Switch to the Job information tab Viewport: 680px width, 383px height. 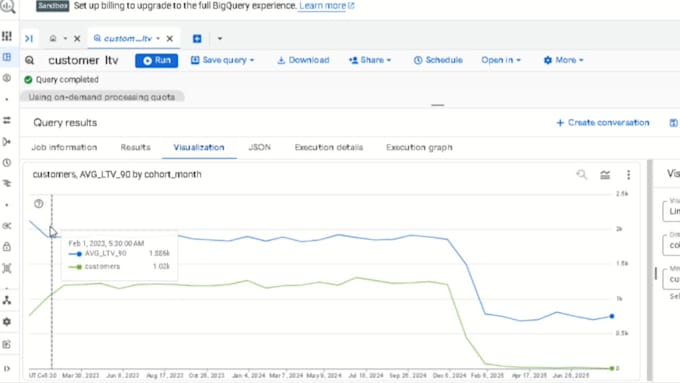click(64, 147)
